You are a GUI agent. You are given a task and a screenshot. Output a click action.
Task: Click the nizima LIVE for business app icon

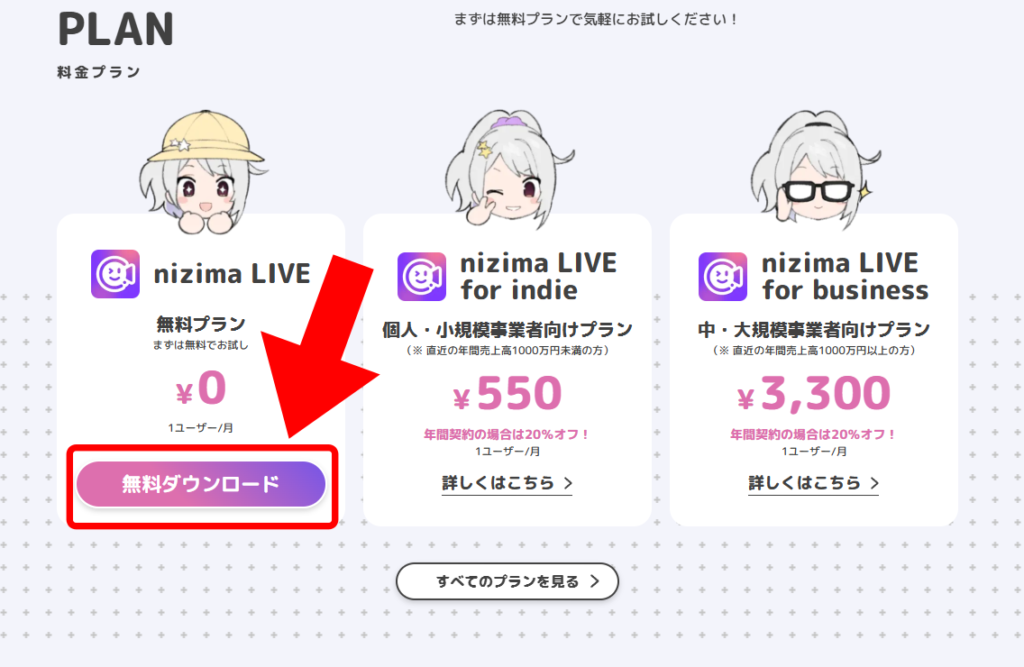[723, 277]
